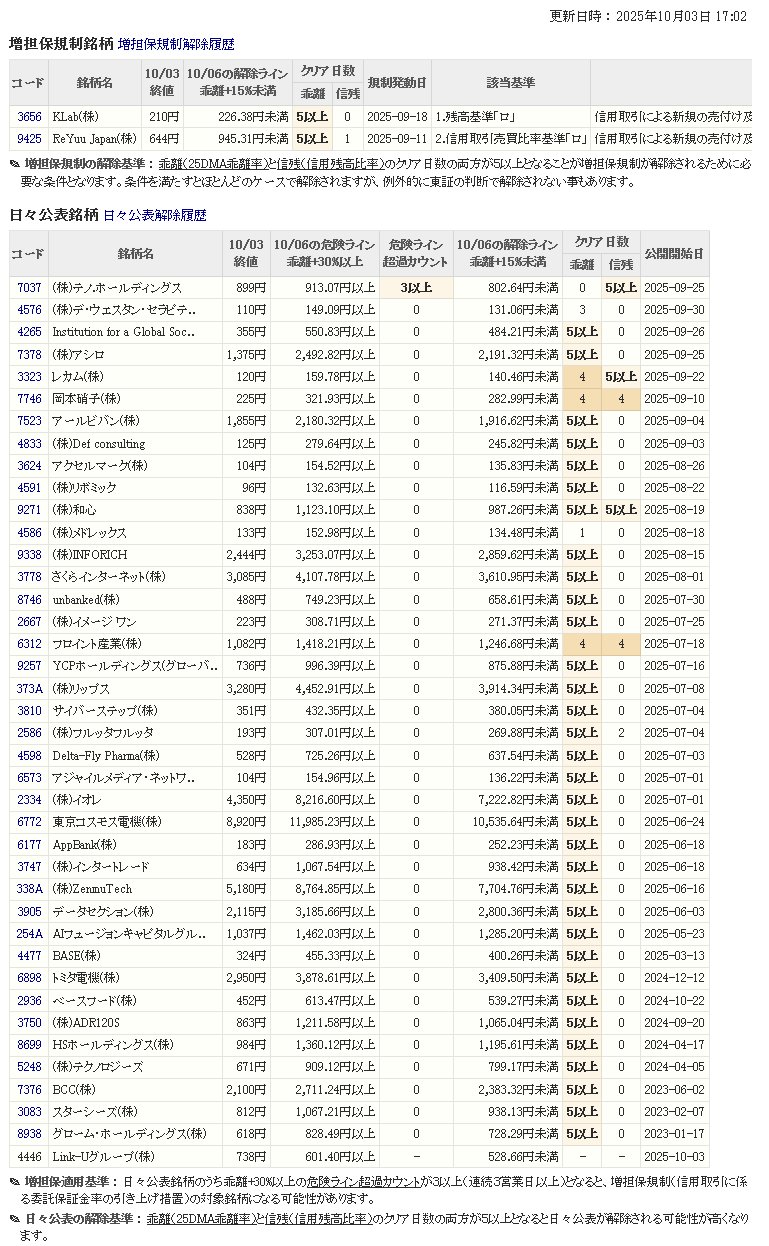Screen dimensions: 769x1246
Task: Select code 6772 東京コスモス電機
Action: coord(29,822)
